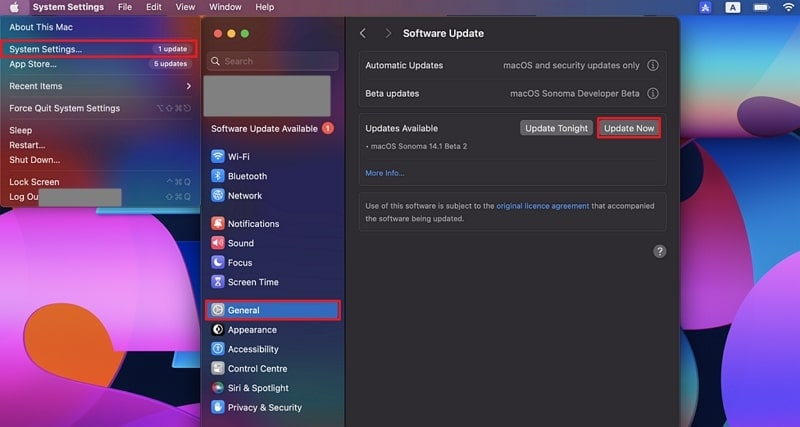This screenshot has height=427, width=800.
Task: Choose System Settings… menu entry
Action: (x=98, y=49)
